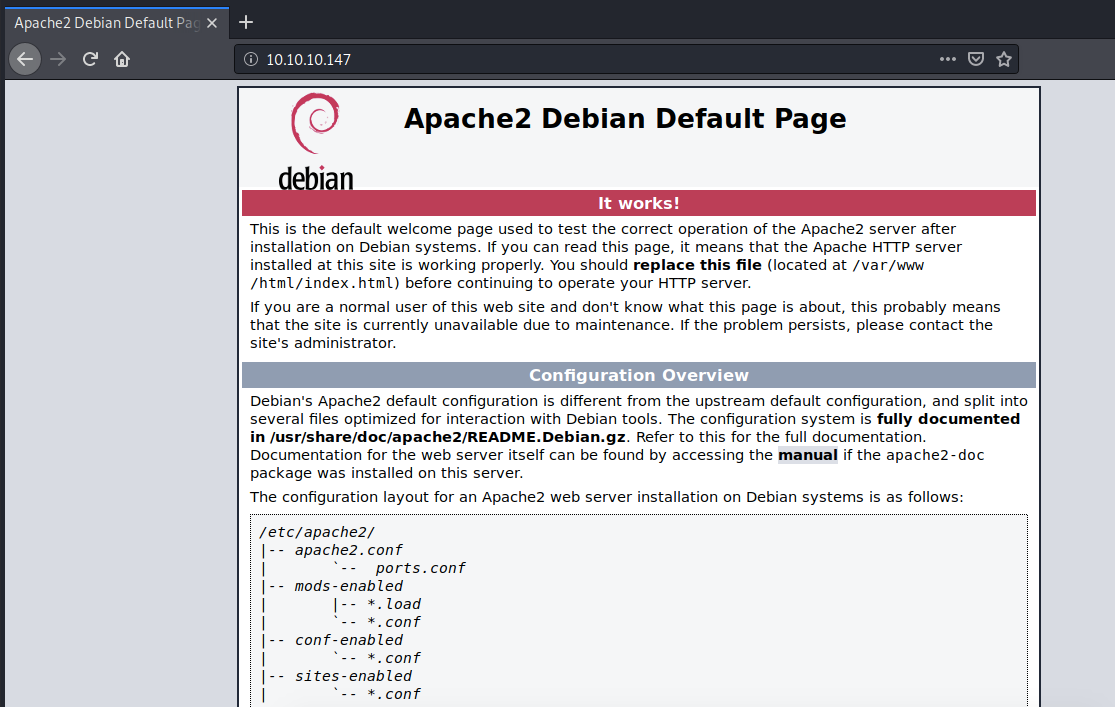Go back to the previous page
Image resolution: width=1115 pixels, height=707 pixels.
25,59
